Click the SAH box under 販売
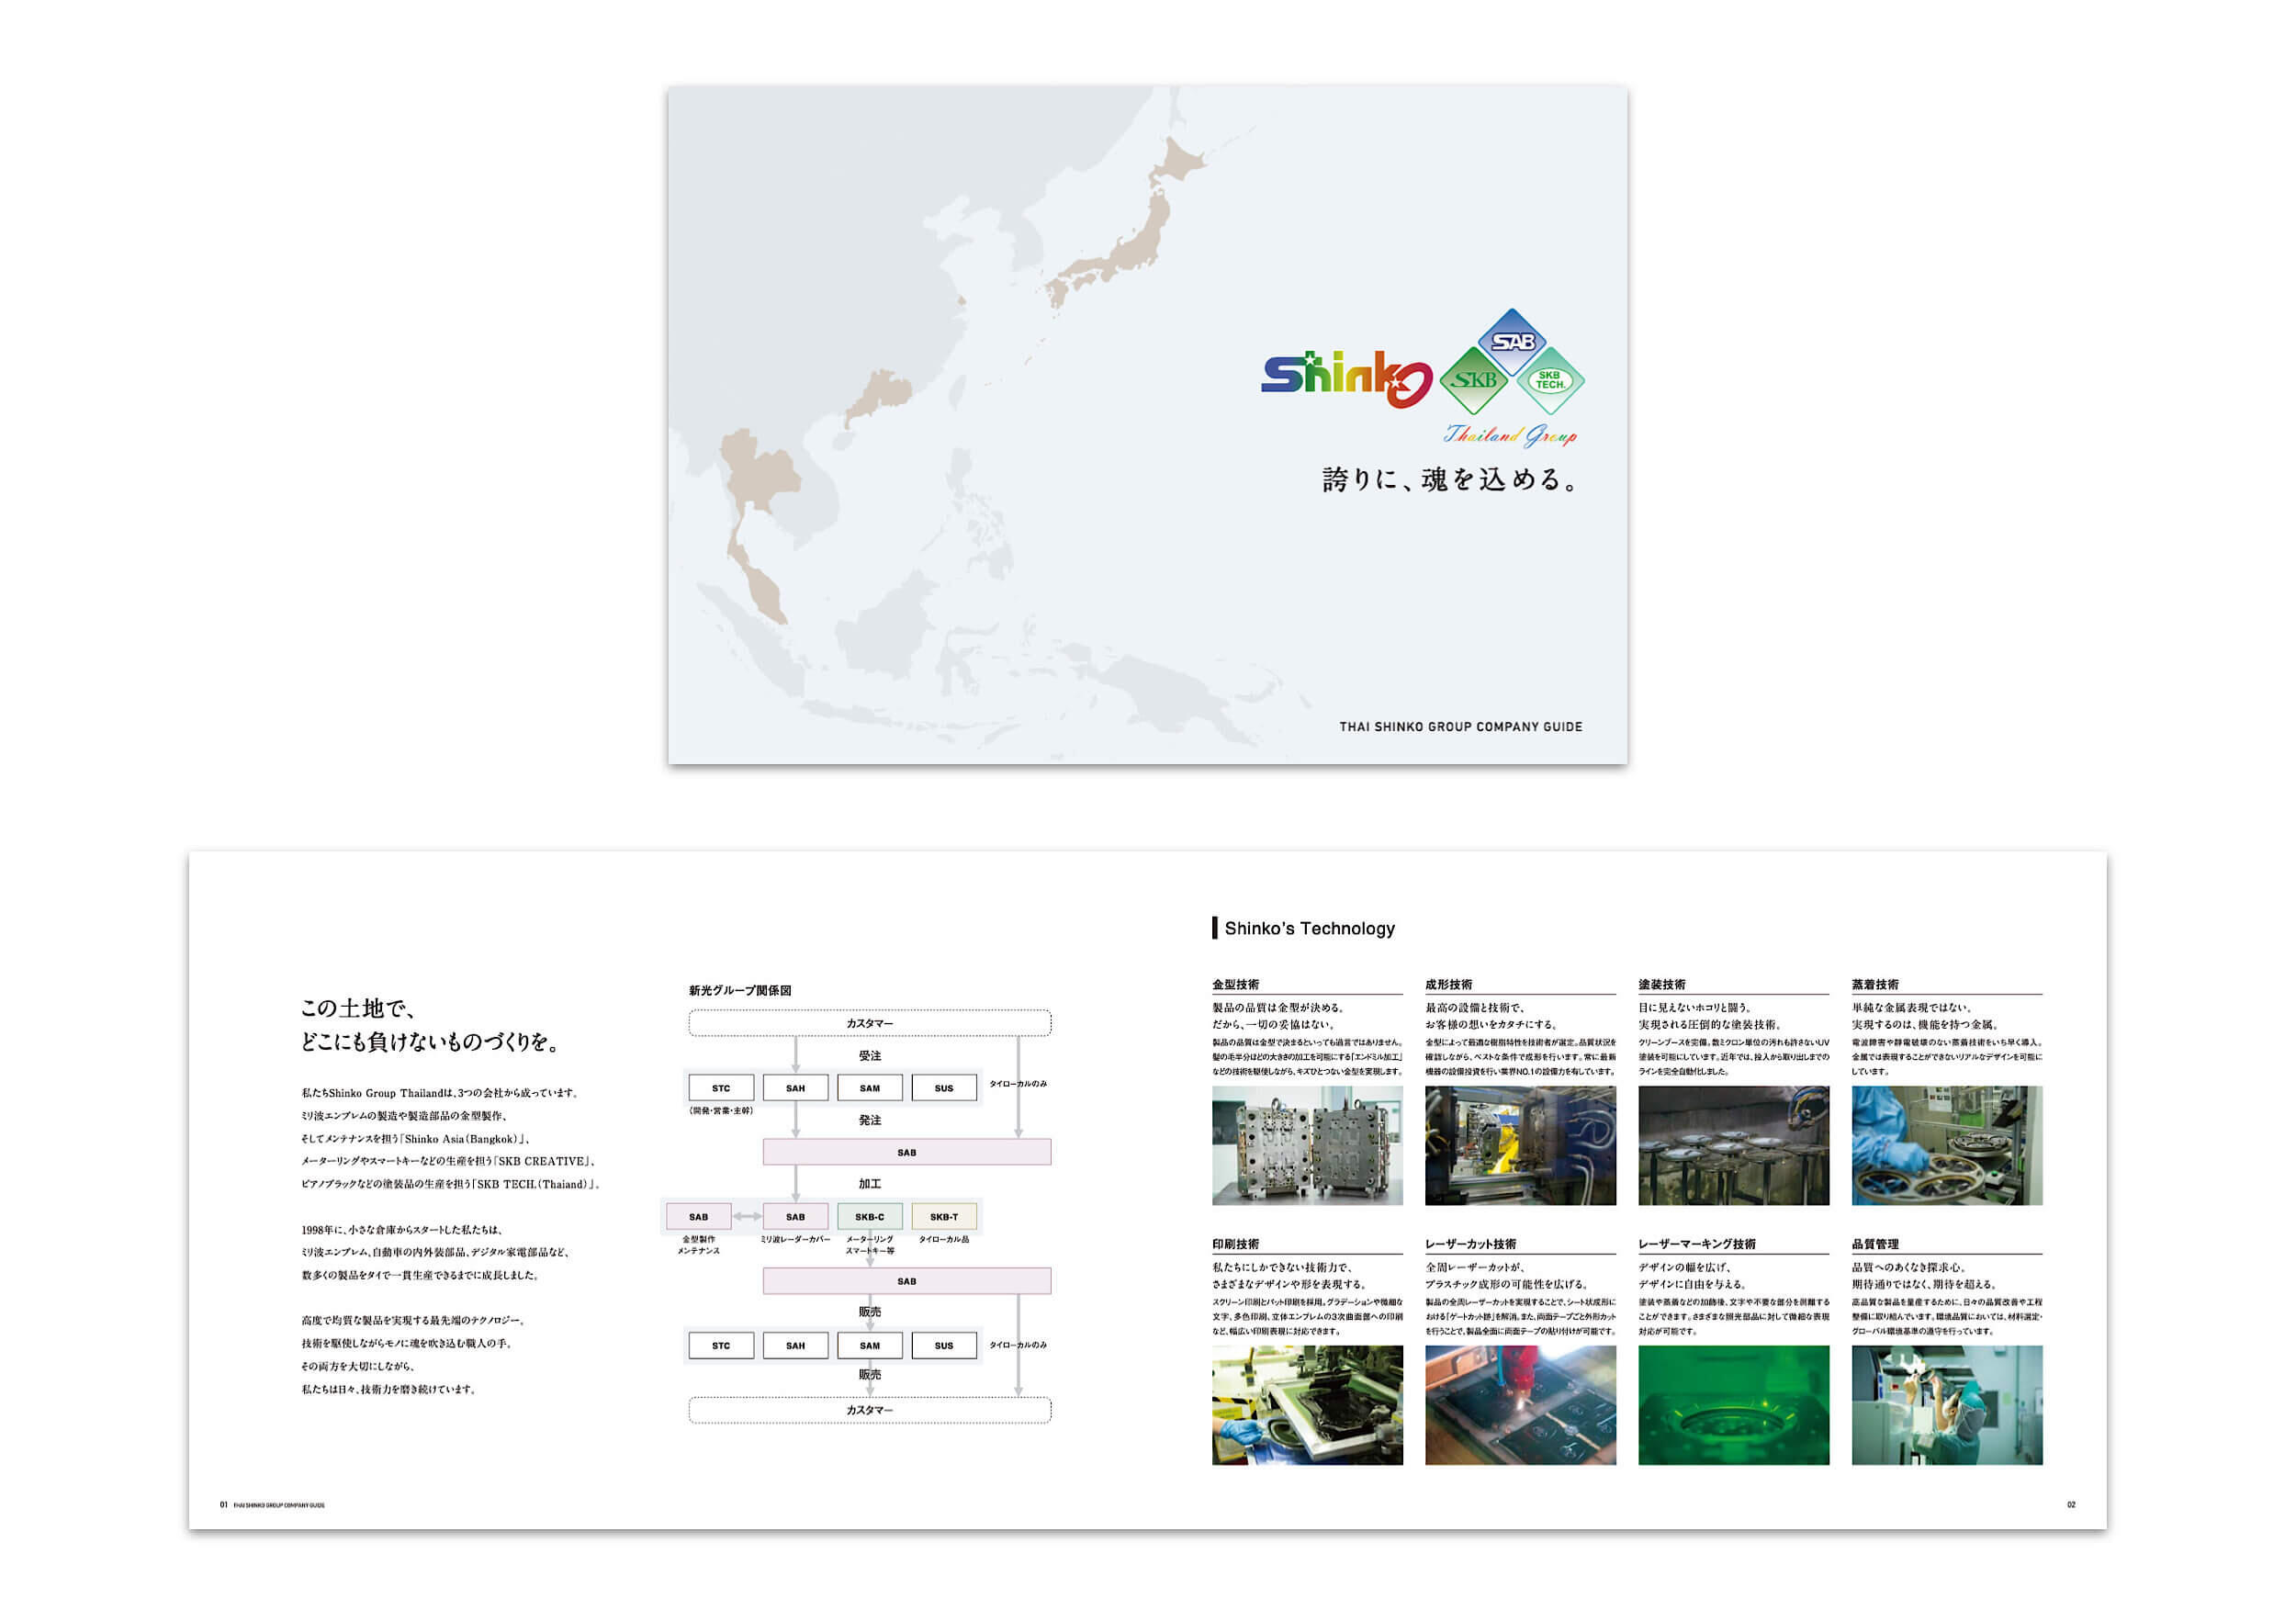 (795, 1346)
